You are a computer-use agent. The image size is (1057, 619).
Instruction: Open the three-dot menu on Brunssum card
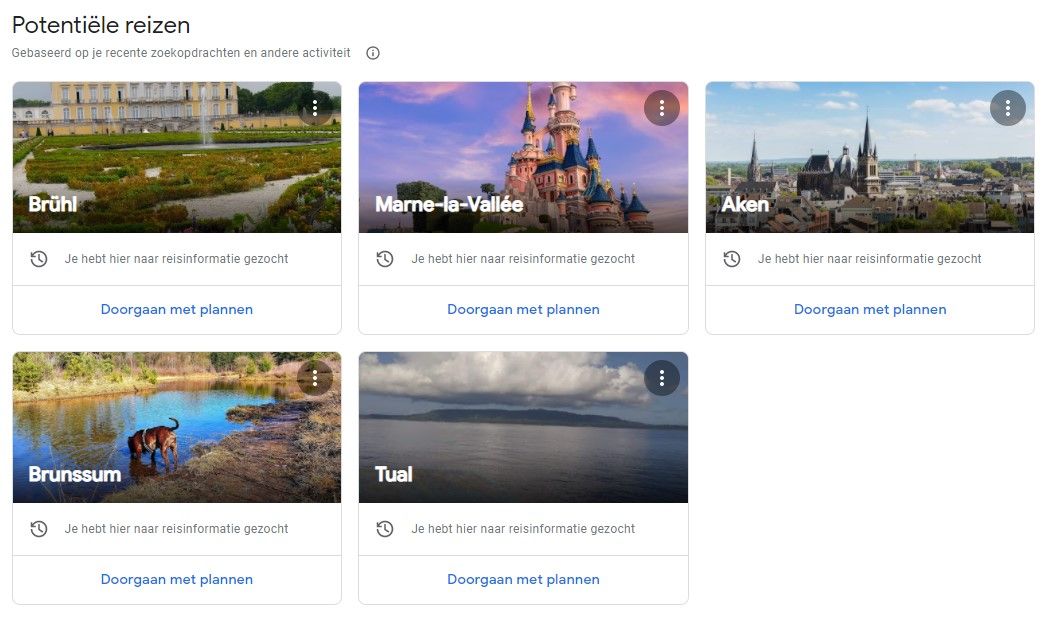coord(315,378)
